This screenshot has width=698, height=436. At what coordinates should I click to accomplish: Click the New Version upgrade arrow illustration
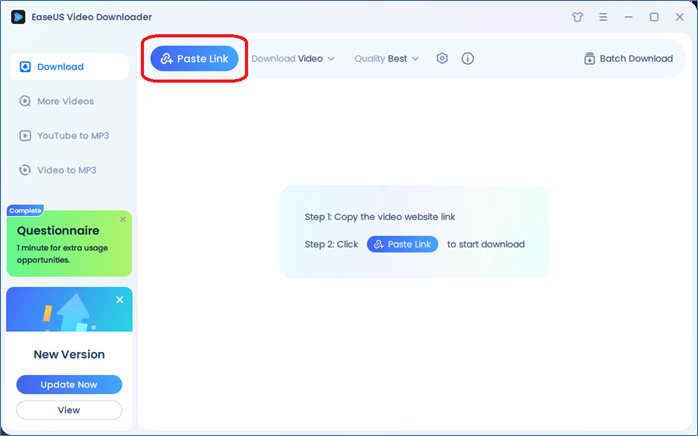[x=71, y=312]
